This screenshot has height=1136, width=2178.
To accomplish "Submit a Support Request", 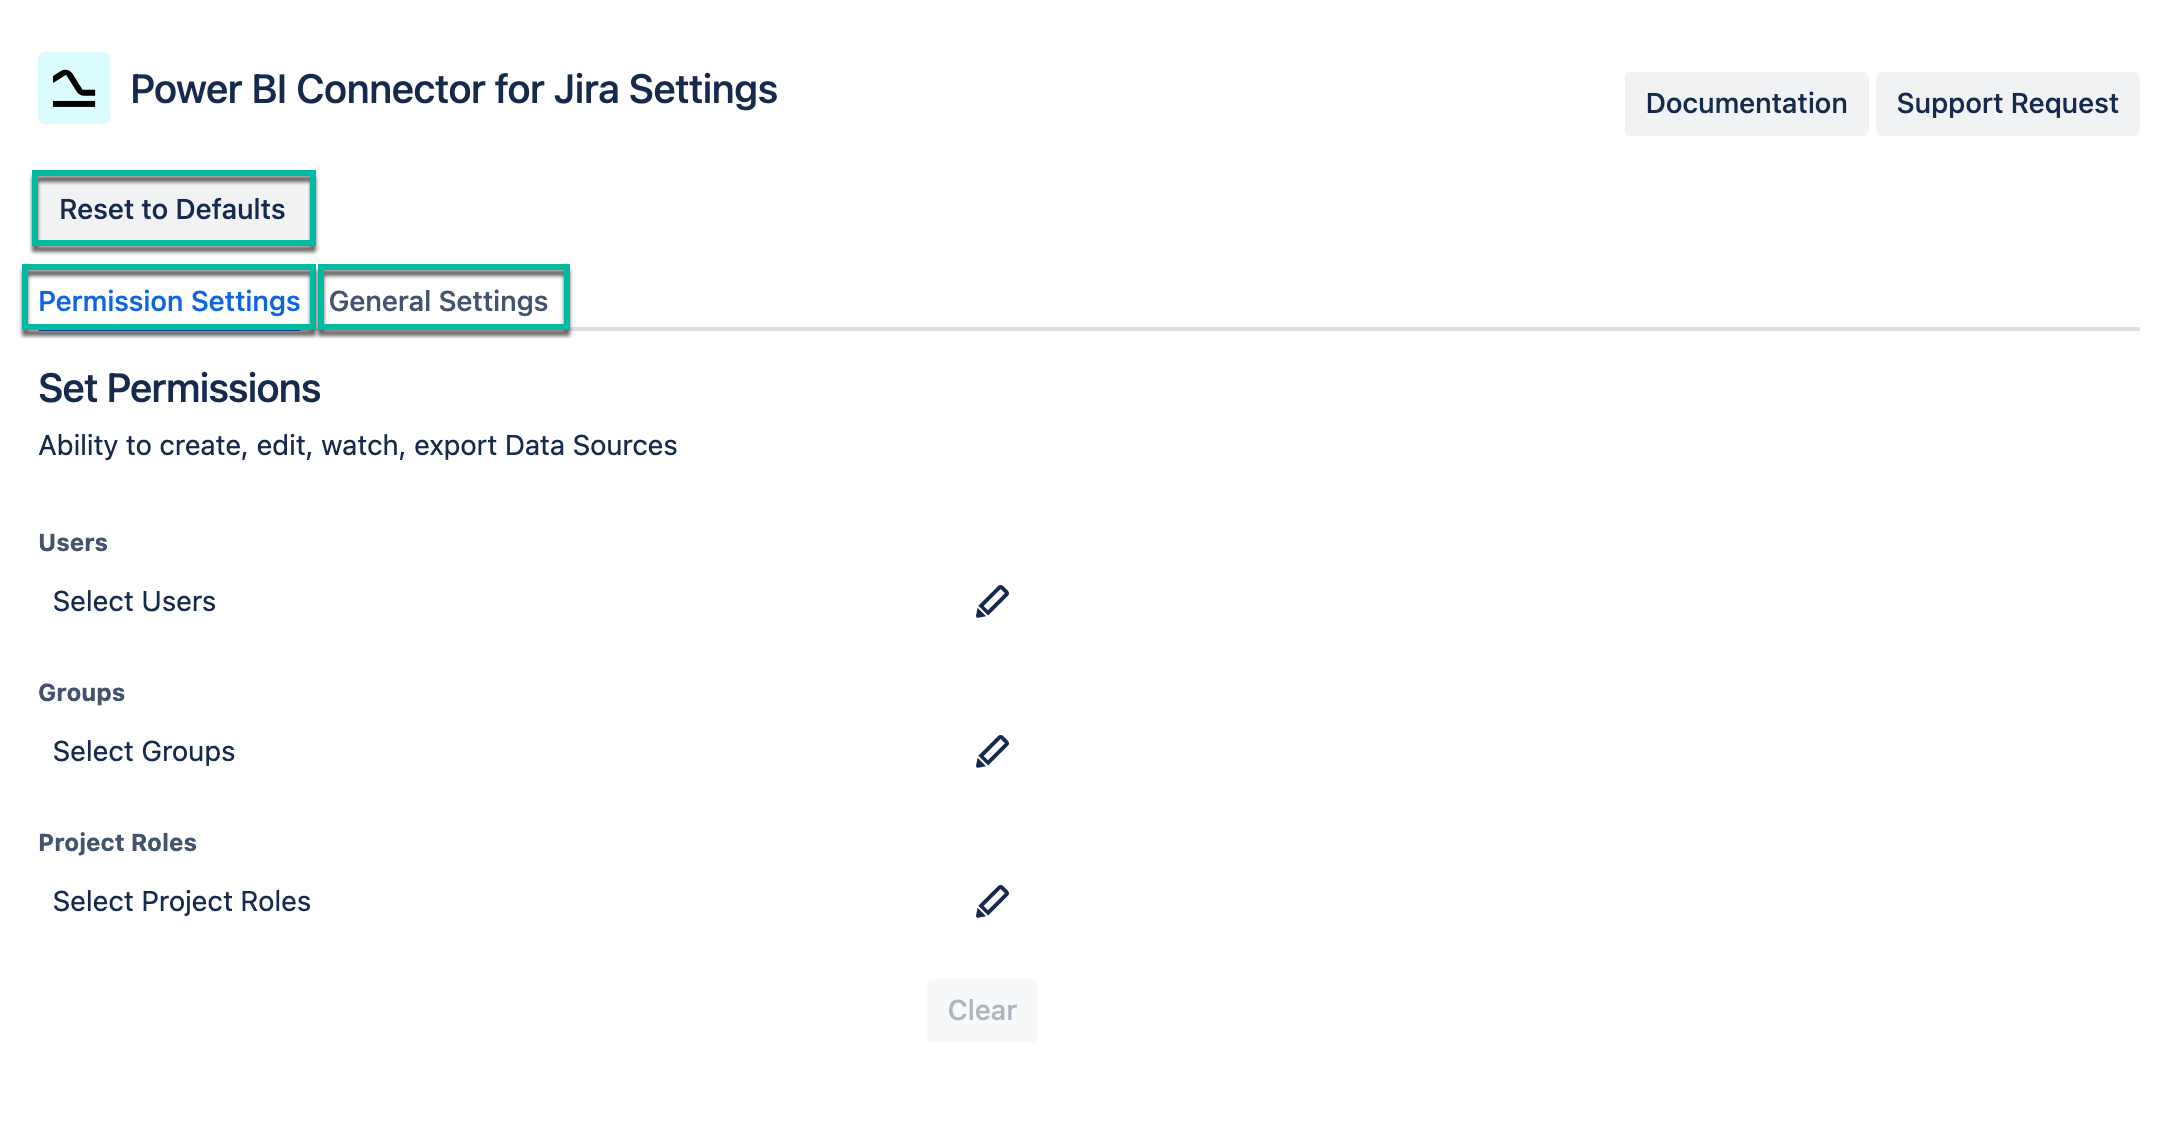I will point(2007,103).
